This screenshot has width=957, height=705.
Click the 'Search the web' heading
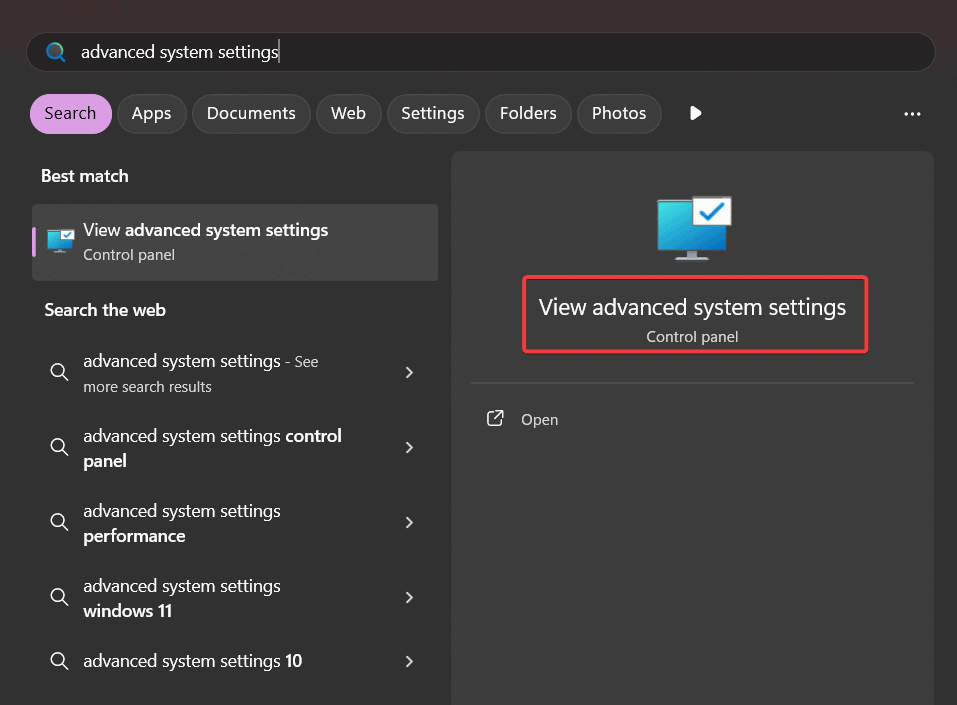pos(105,310)
